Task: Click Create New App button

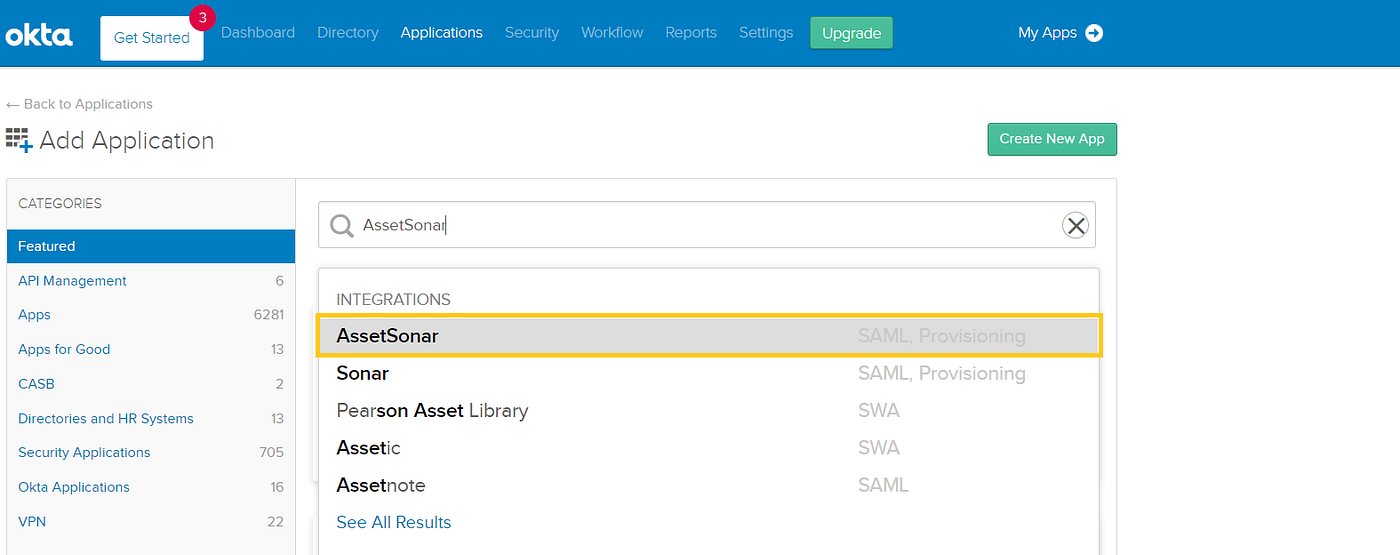Action: click(1052, 139)
